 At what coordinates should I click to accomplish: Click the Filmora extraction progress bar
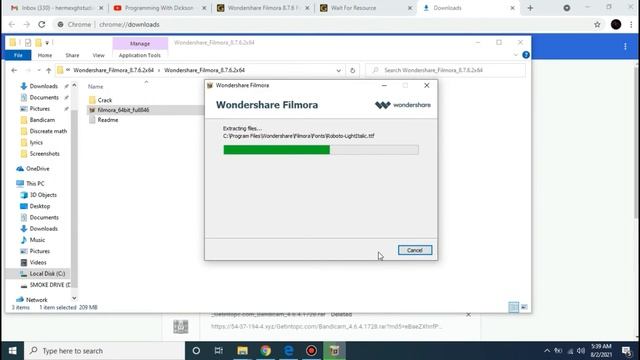[x=321, y=150]
